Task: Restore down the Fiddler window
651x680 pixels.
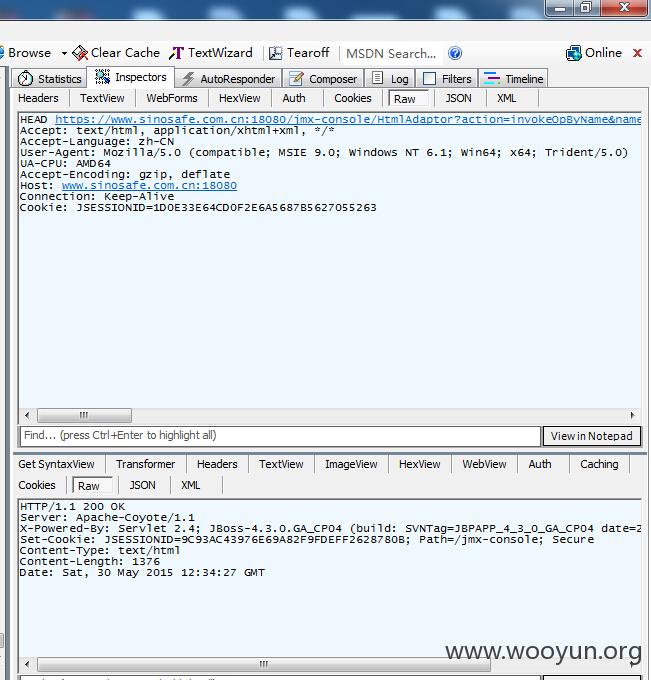Action: [x=586, y=8]
